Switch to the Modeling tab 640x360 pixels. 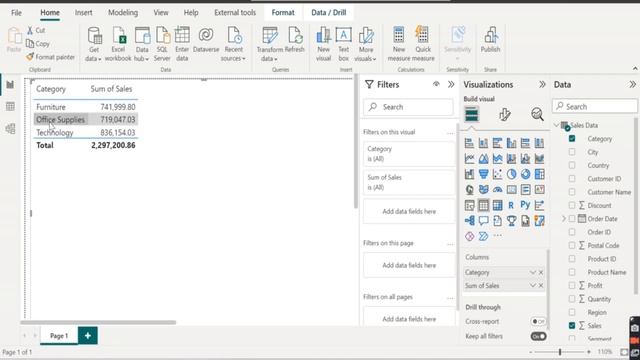123,13
